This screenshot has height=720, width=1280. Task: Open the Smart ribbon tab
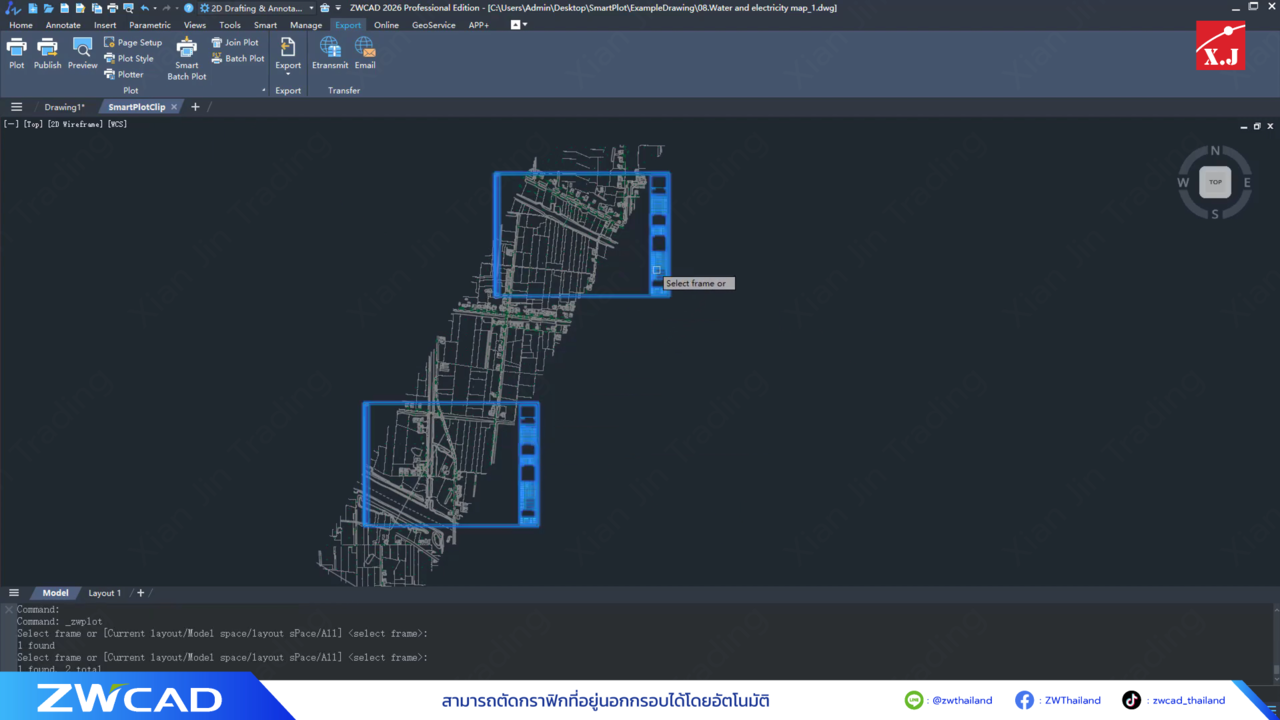pos(265,25)
